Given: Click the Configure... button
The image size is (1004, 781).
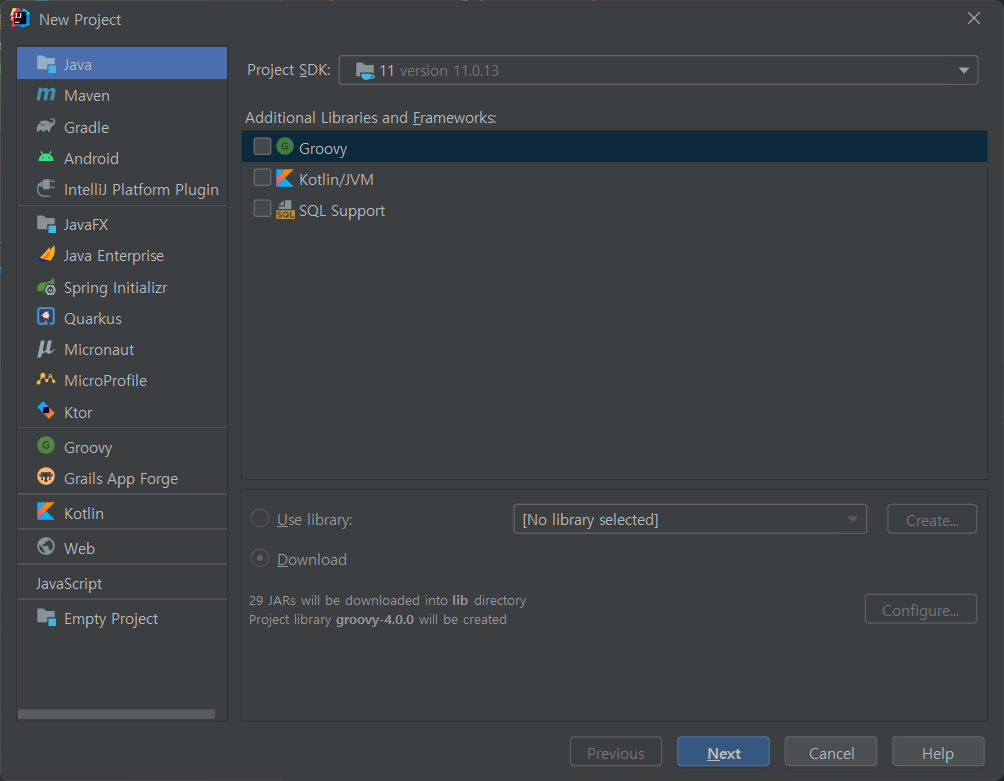Looking at the screenshot, I should pyautogui.click(x=921, y=609).
